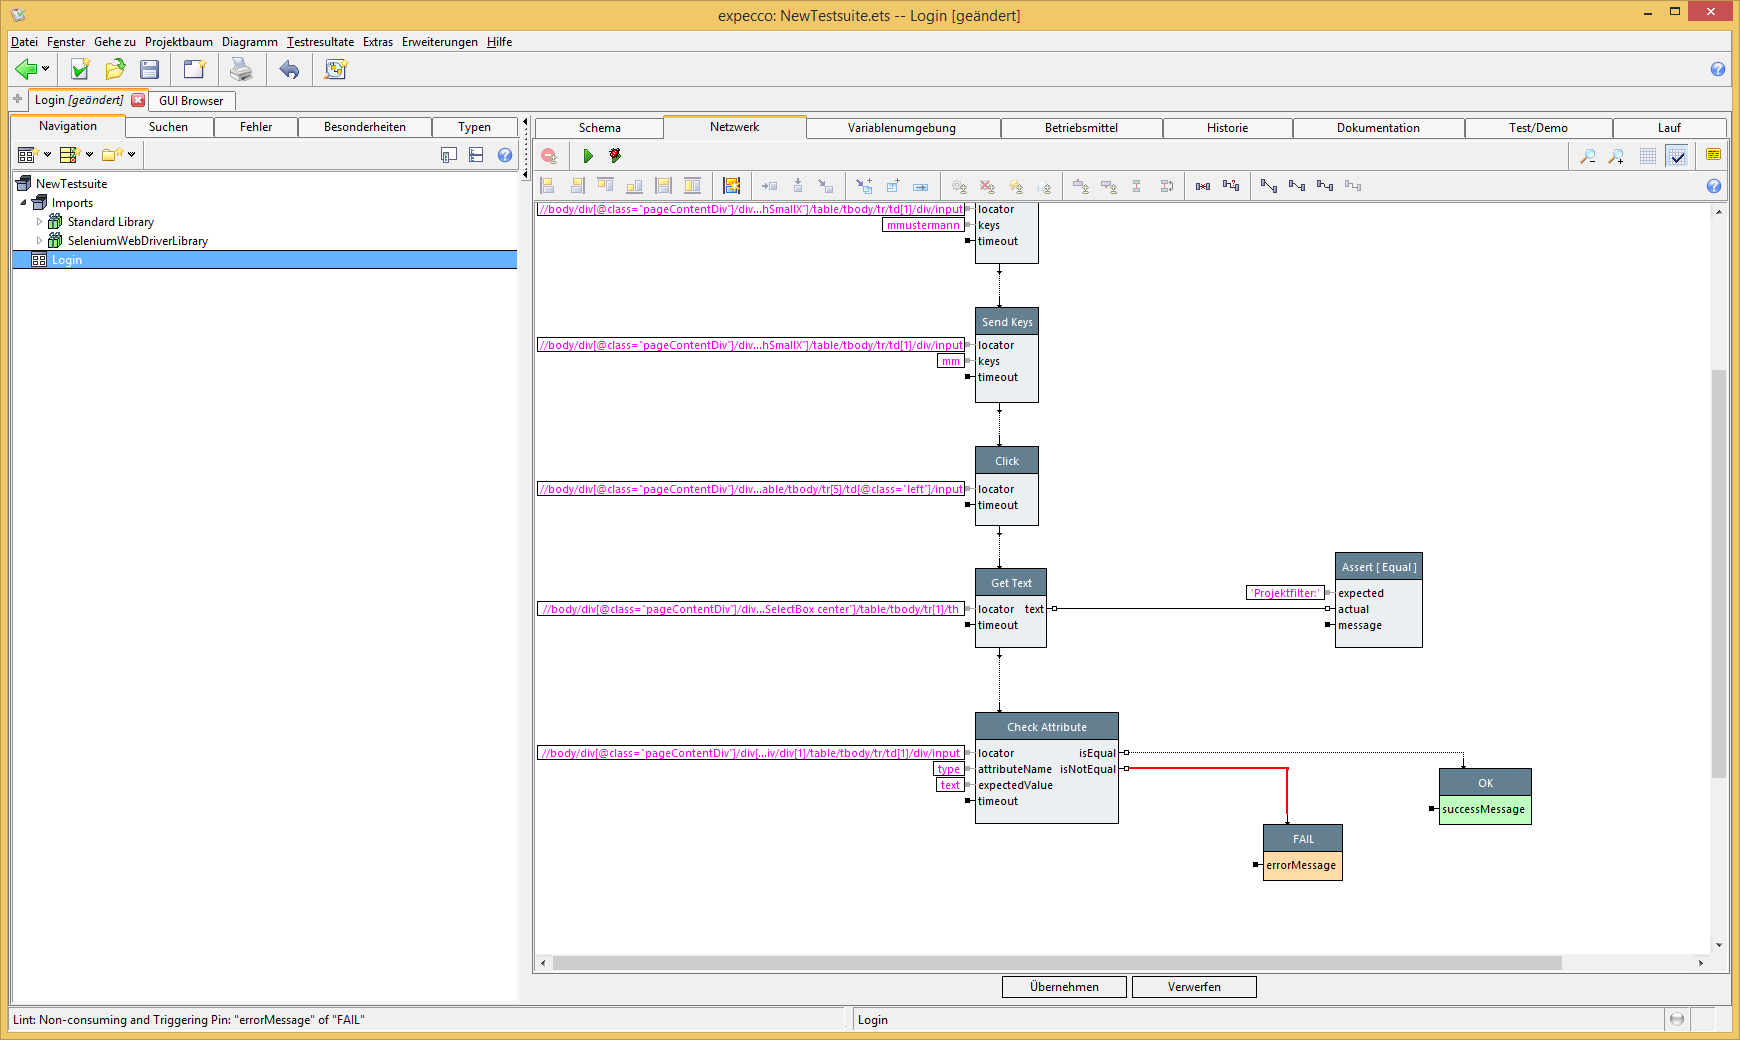
Task: Click the undo arrow icon in toolbar
Action: (289, 69)
